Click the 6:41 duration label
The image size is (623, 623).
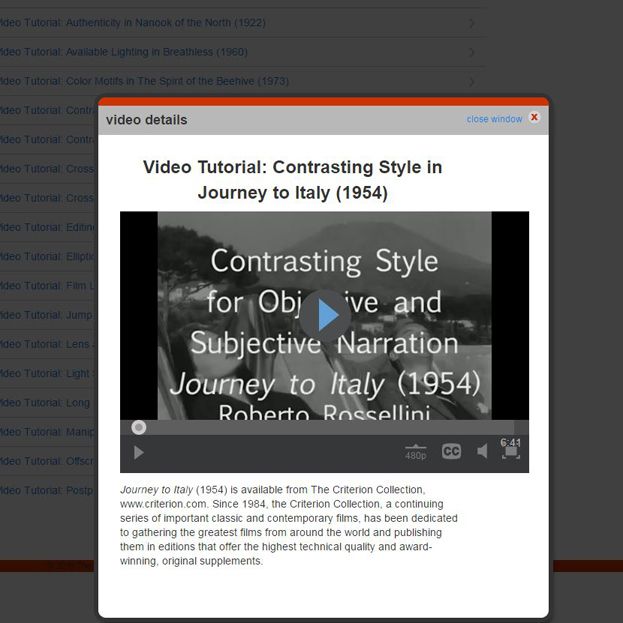(x=511, y=442)
